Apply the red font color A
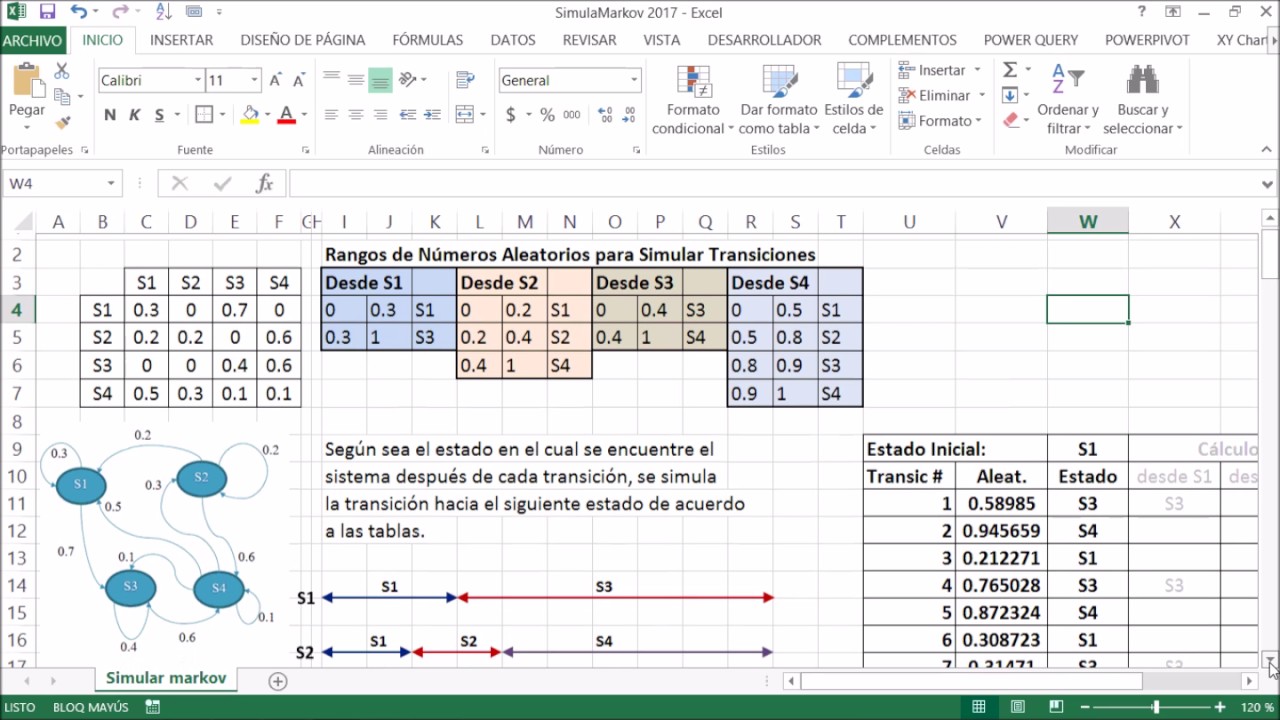 287,115
